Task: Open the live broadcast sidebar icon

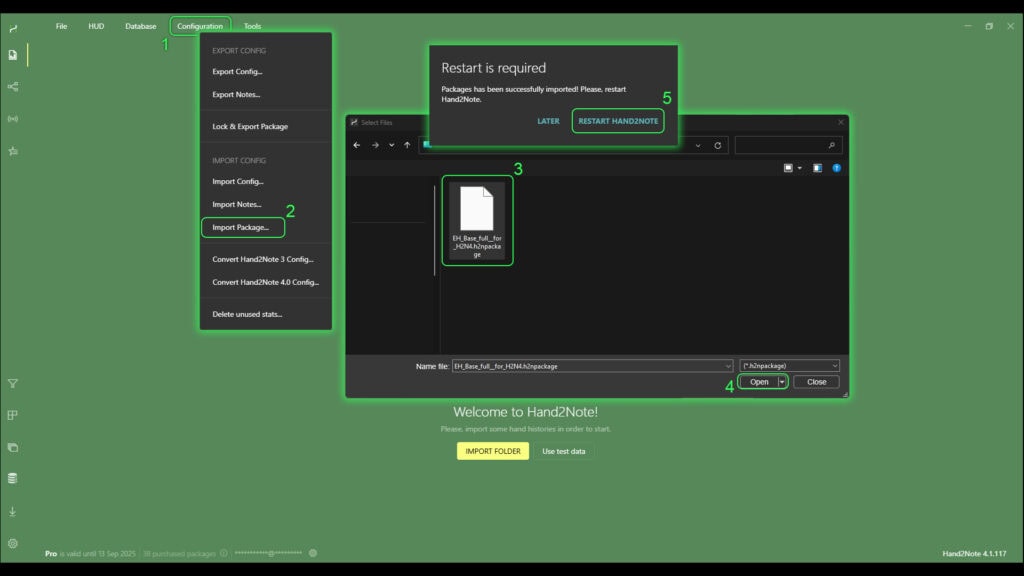Action: (x=13, y=119)
